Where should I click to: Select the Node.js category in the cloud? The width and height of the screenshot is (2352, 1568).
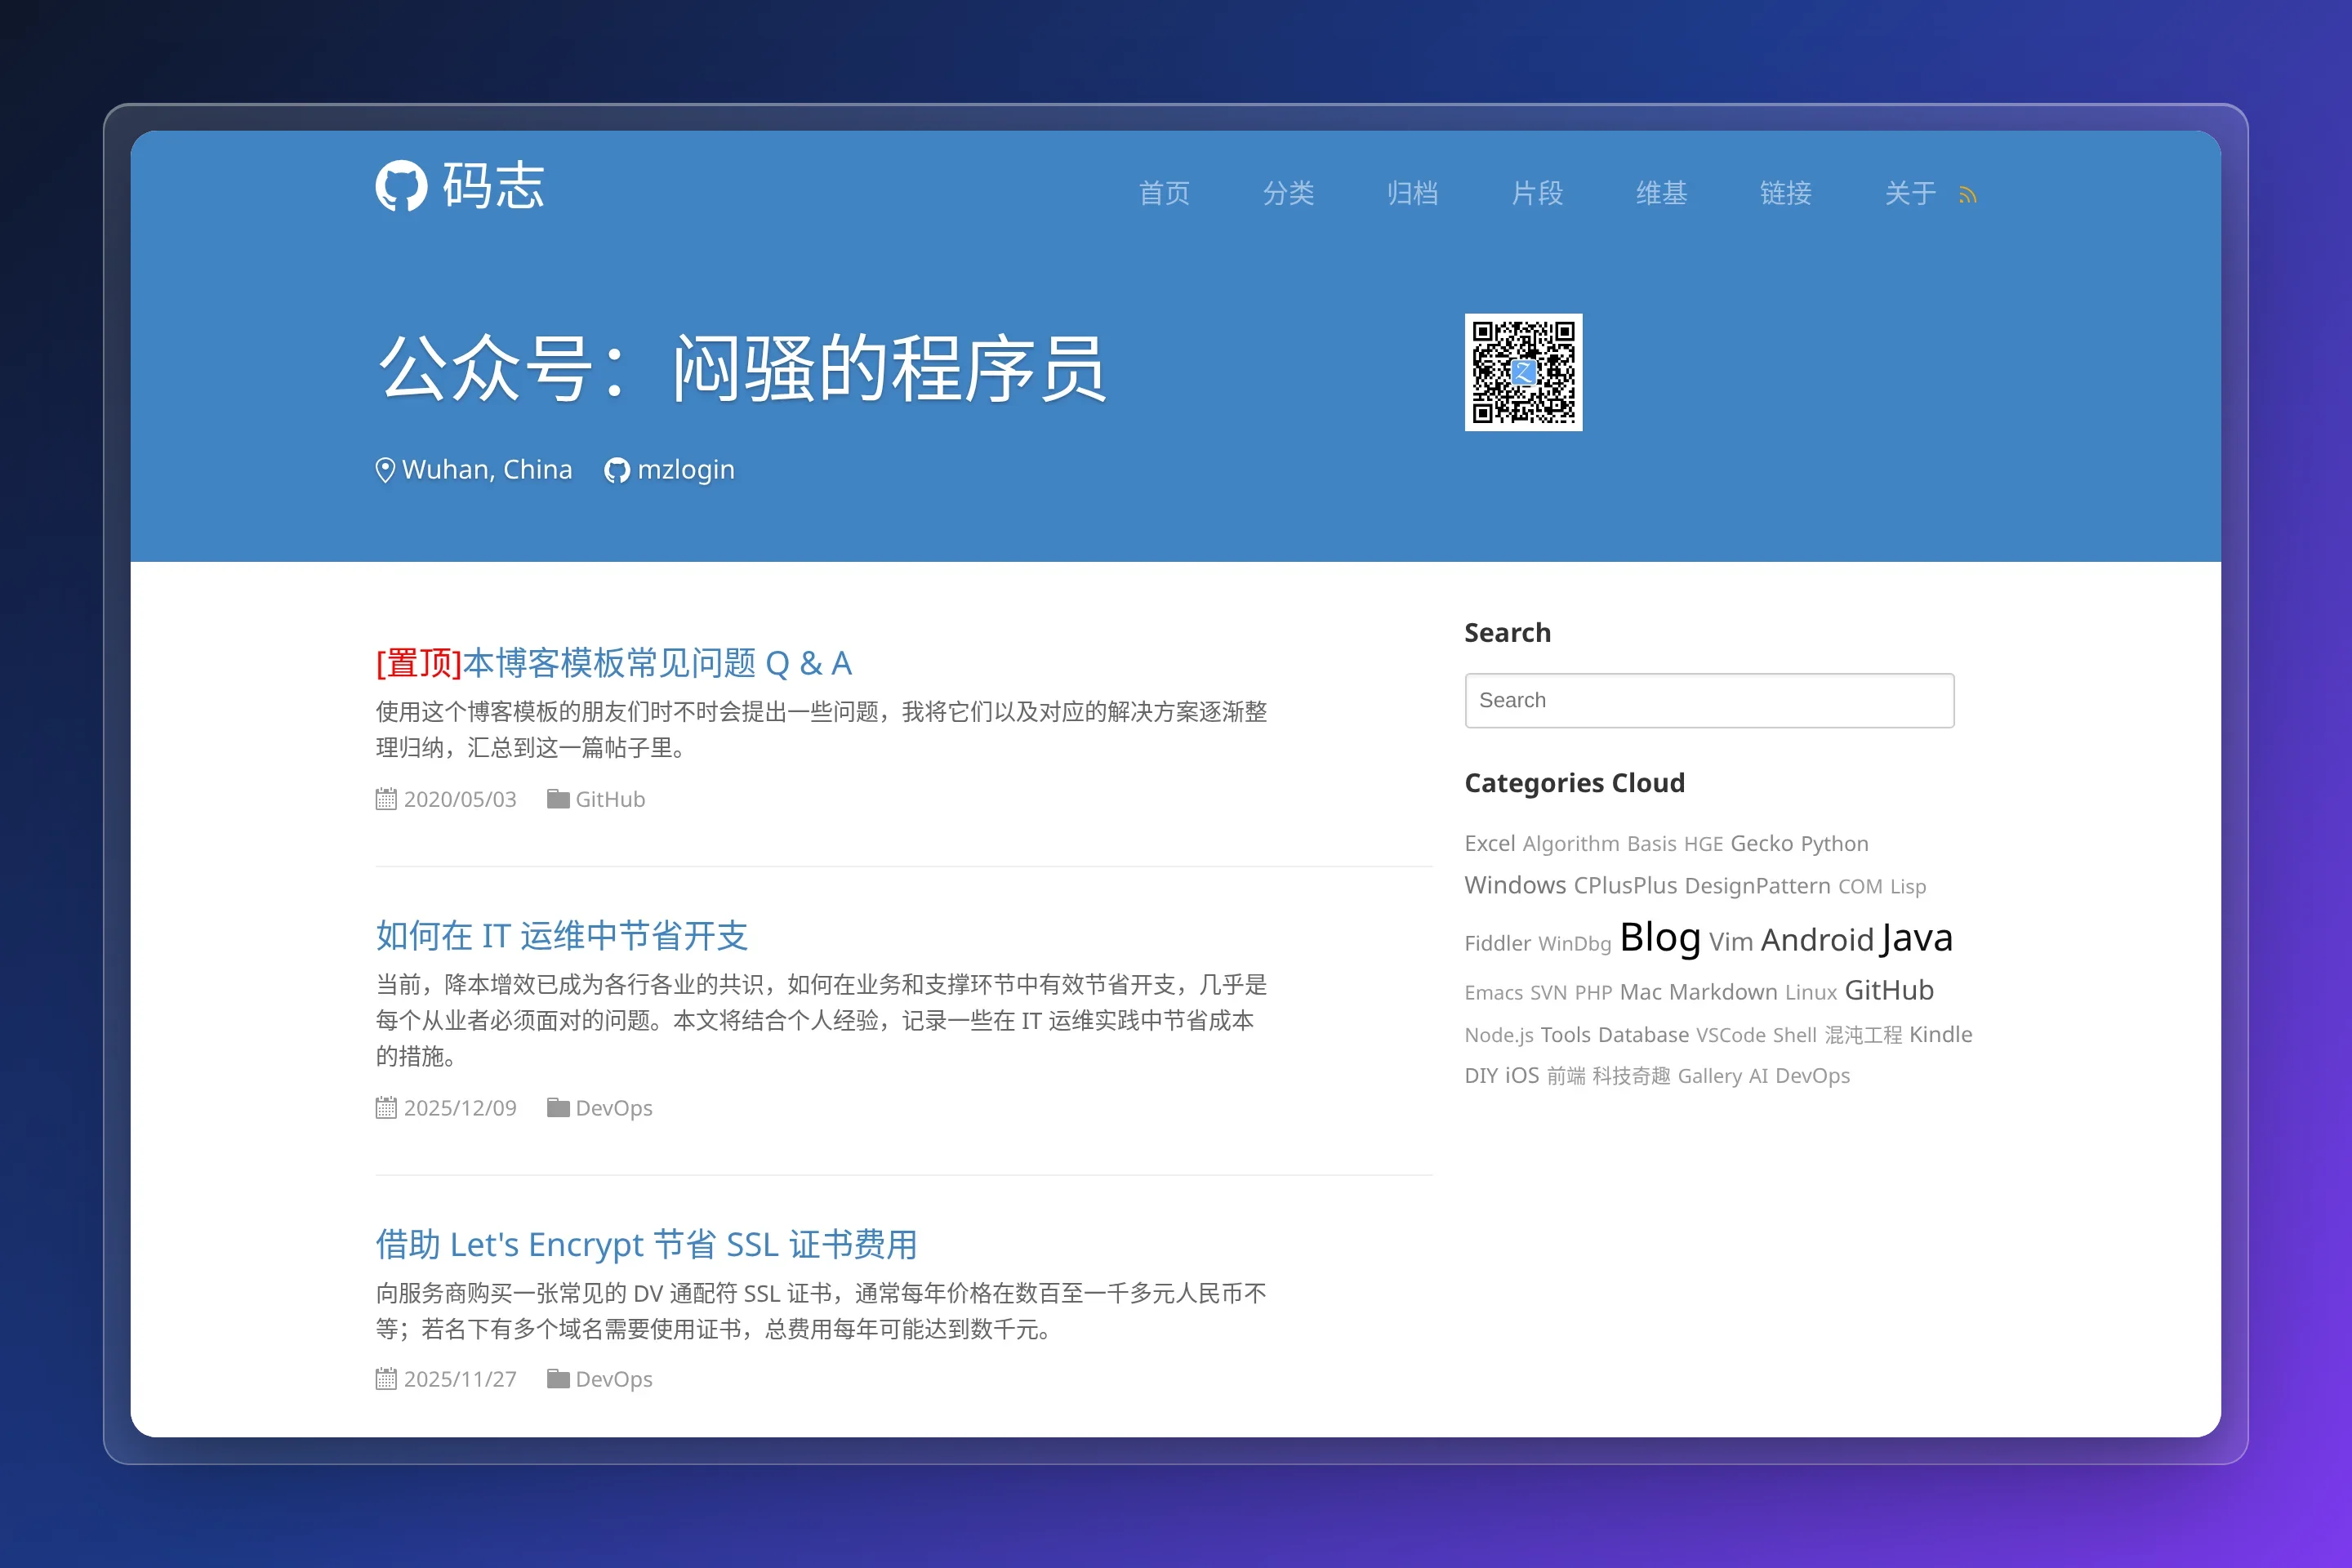(1499, 1035)
